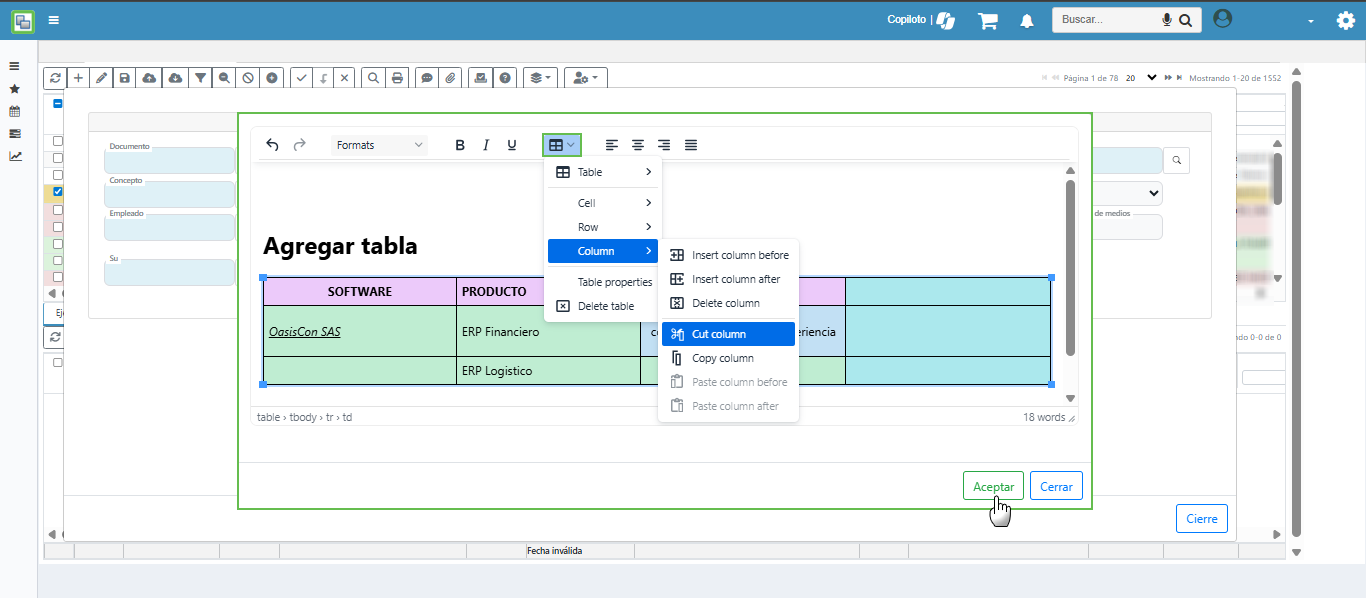Click the notification bell icon

(1026, 21)
